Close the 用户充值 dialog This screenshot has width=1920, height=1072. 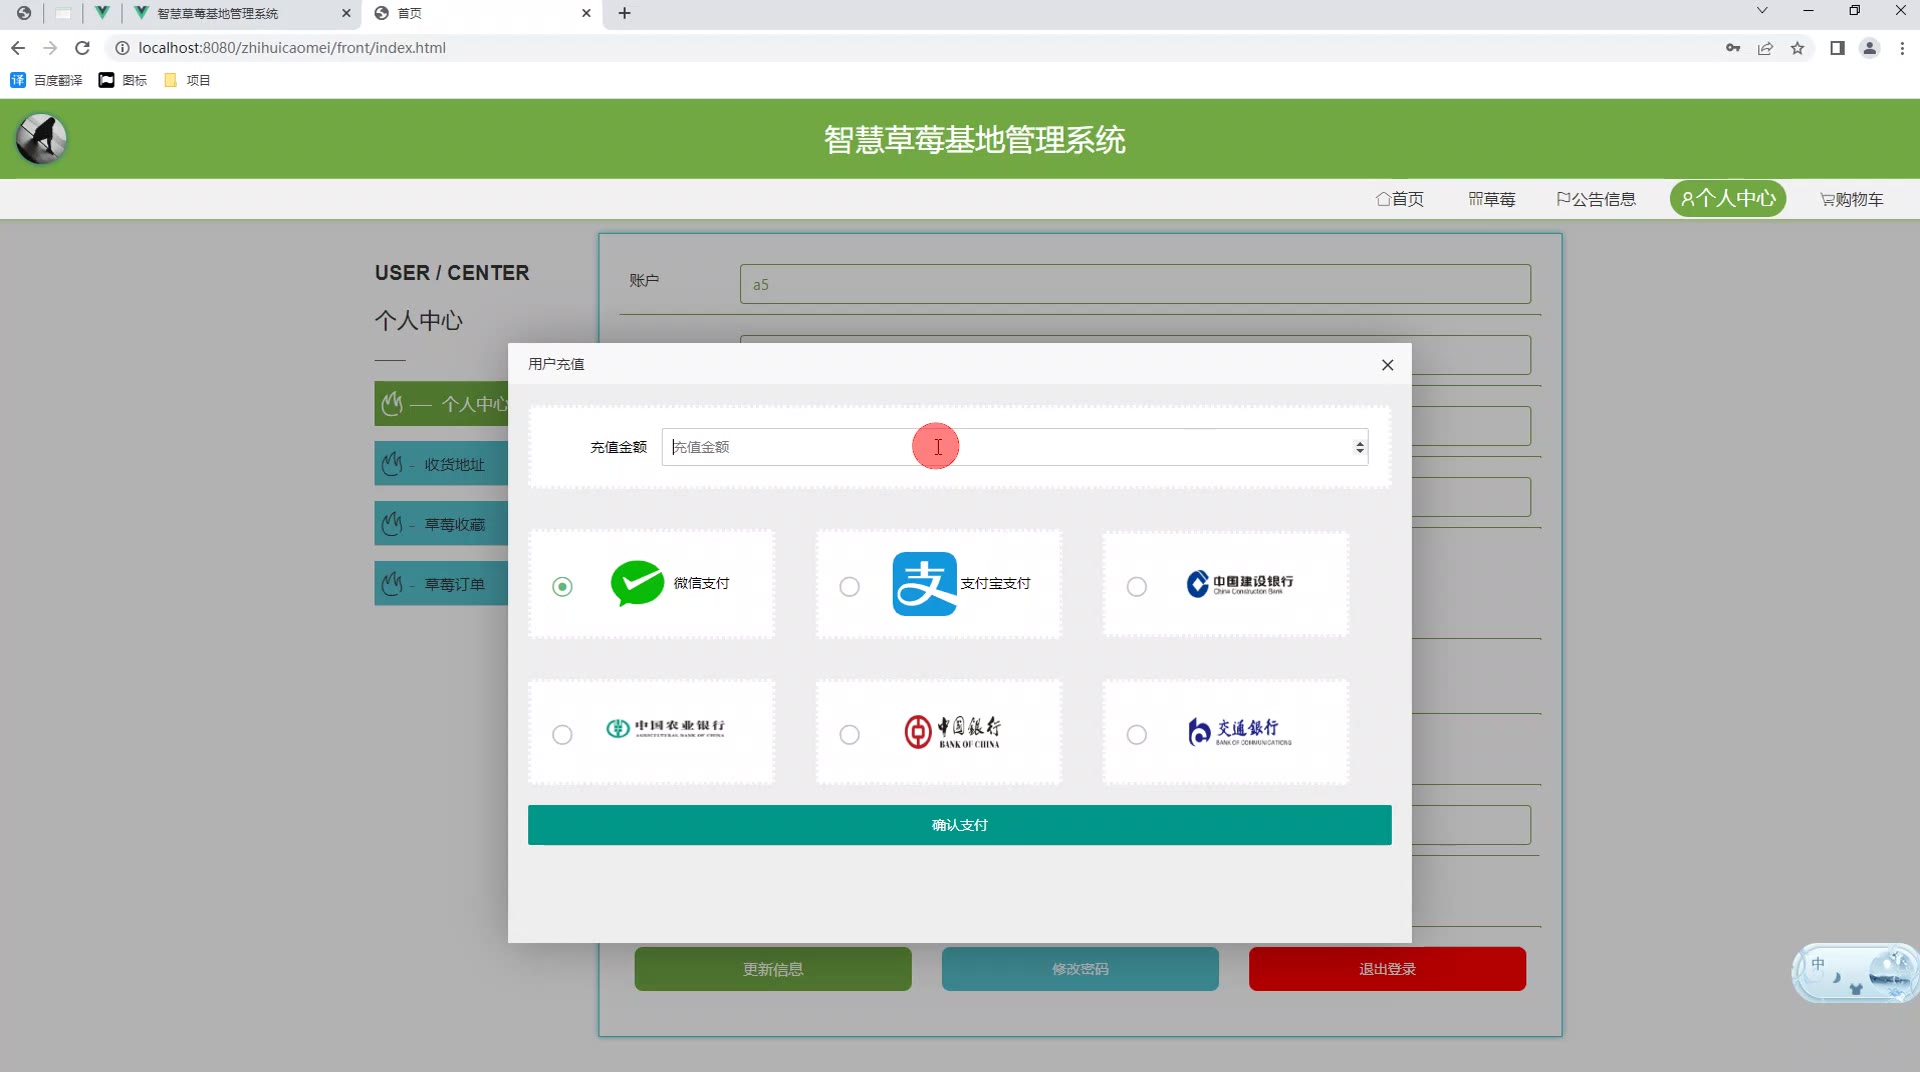[1387, 365]
